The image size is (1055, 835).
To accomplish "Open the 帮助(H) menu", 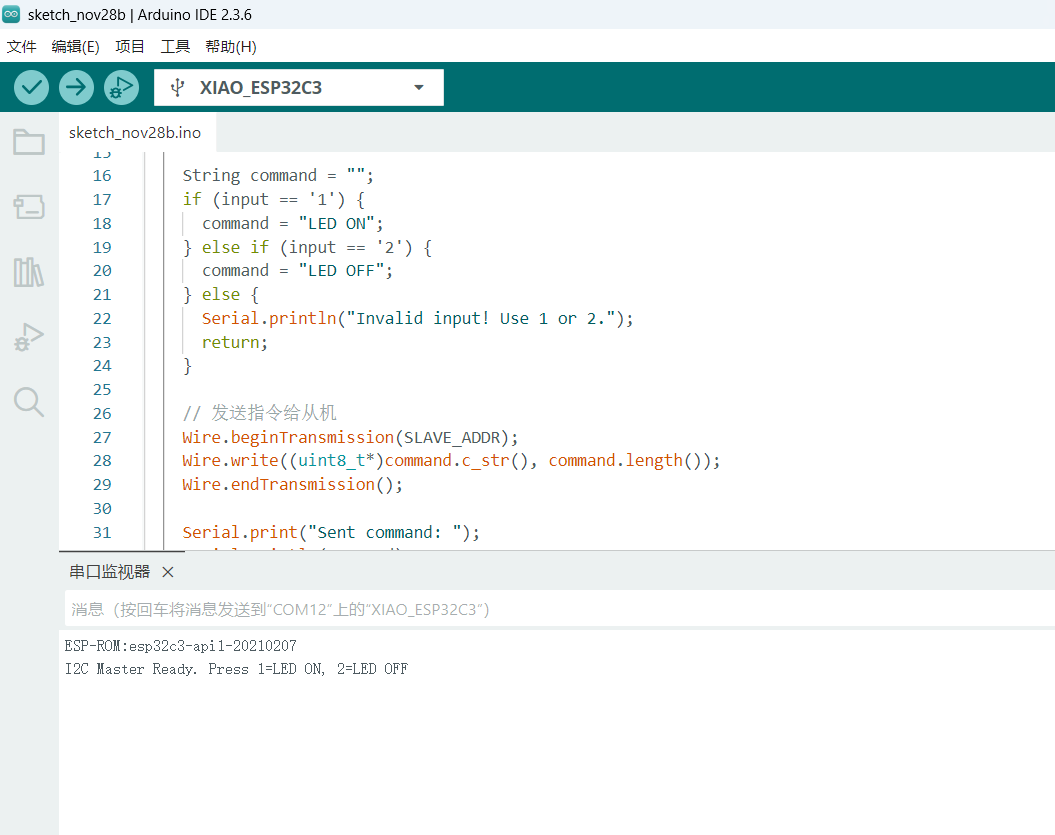I will 231,46.
